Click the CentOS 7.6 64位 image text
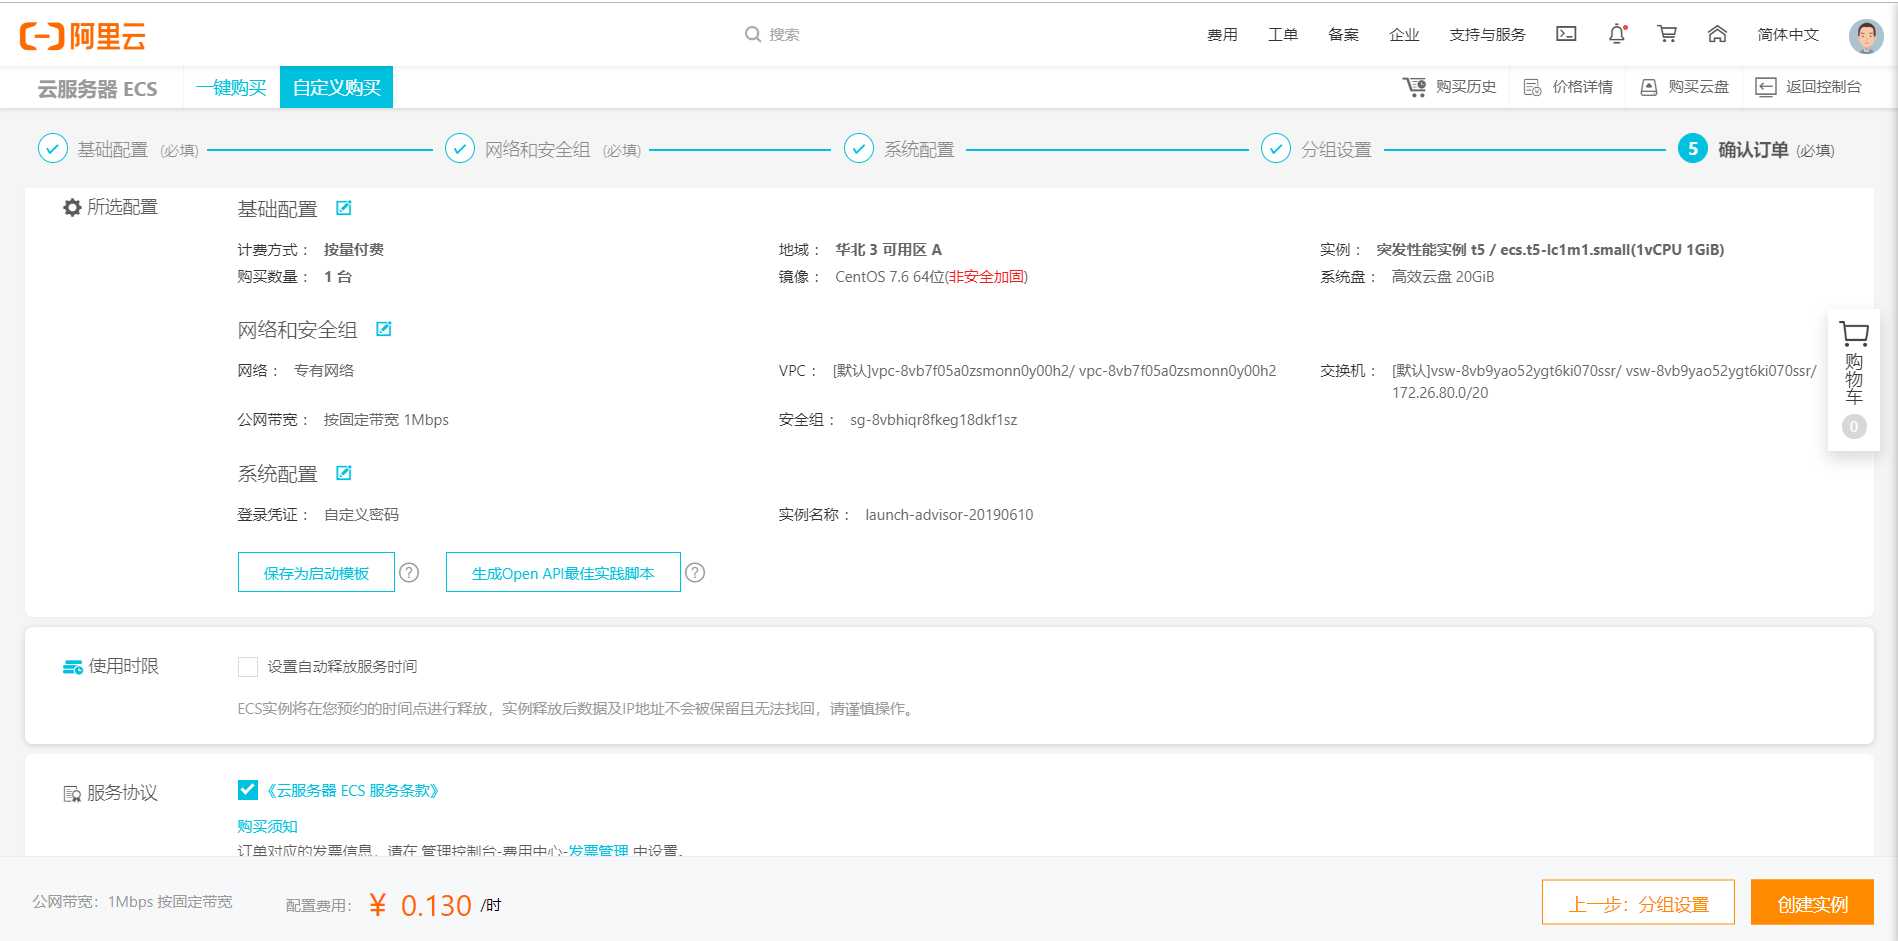The width and height of the screenshot is (1898, 941). 890,276
